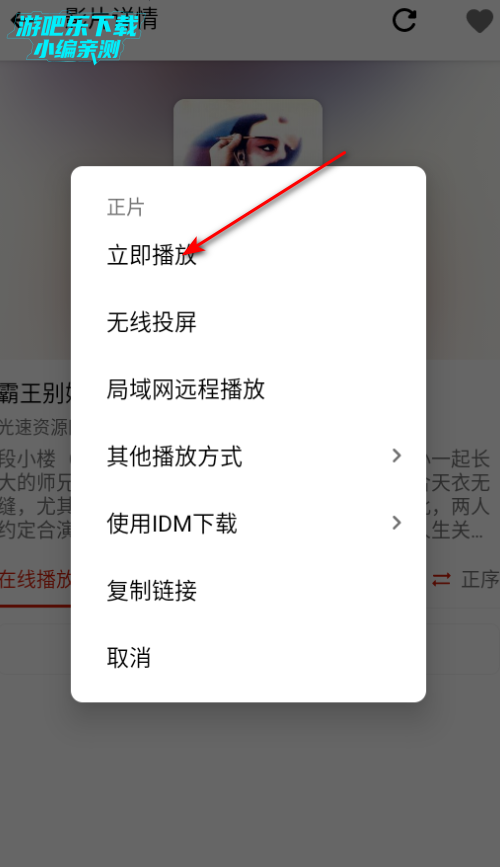This screenshot has width=500, height=867.
Task: Tap the 霸王别姬 movie title
Action: [x=35, y=393]
